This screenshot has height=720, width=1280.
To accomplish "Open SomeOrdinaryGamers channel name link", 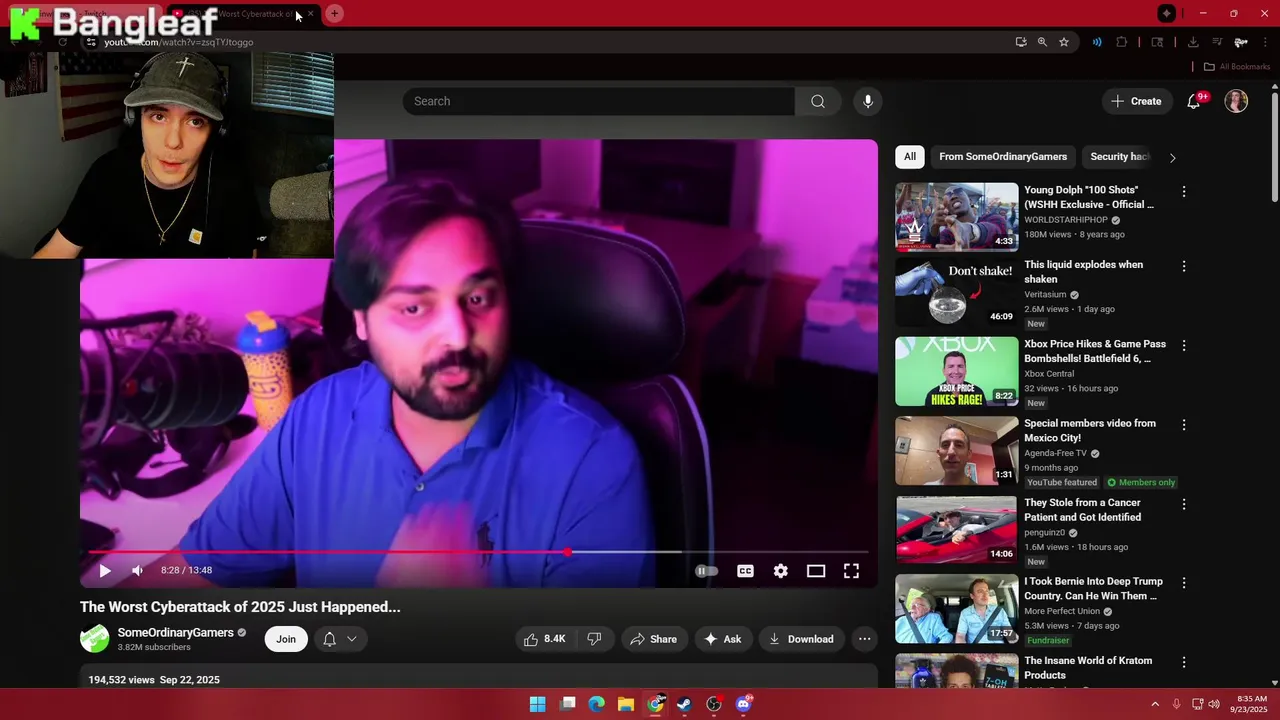I will [x=175, y=633].
